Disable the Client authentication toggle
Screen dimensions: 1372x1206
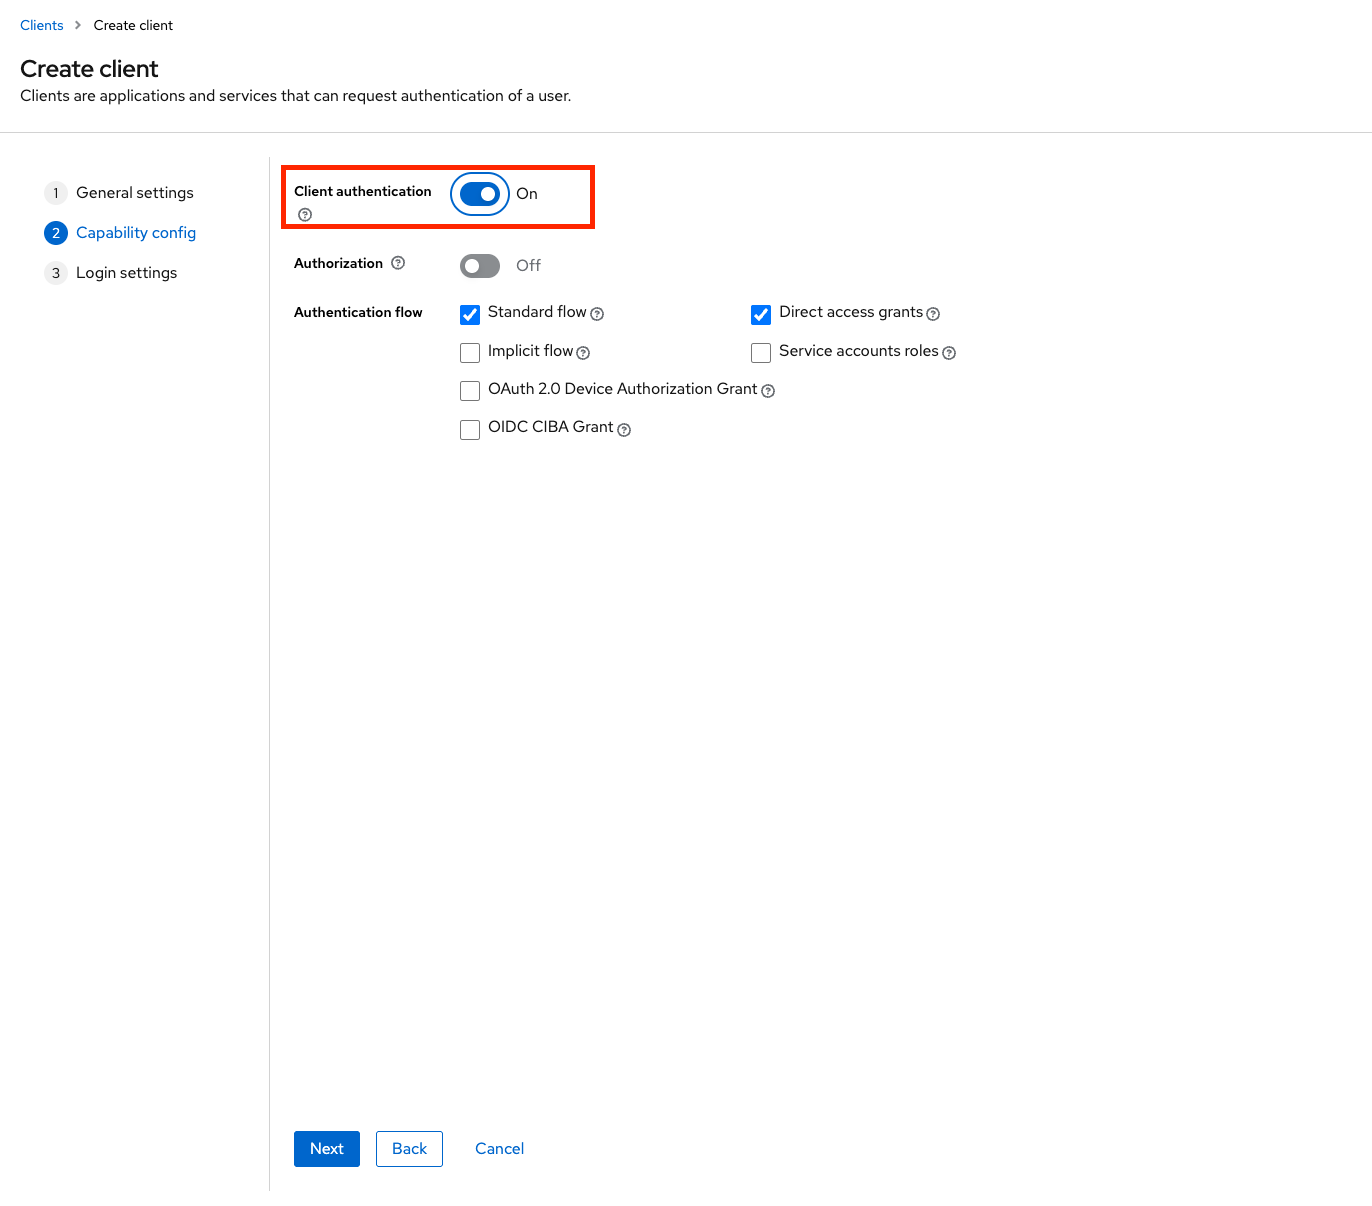[x=479, y=194]
